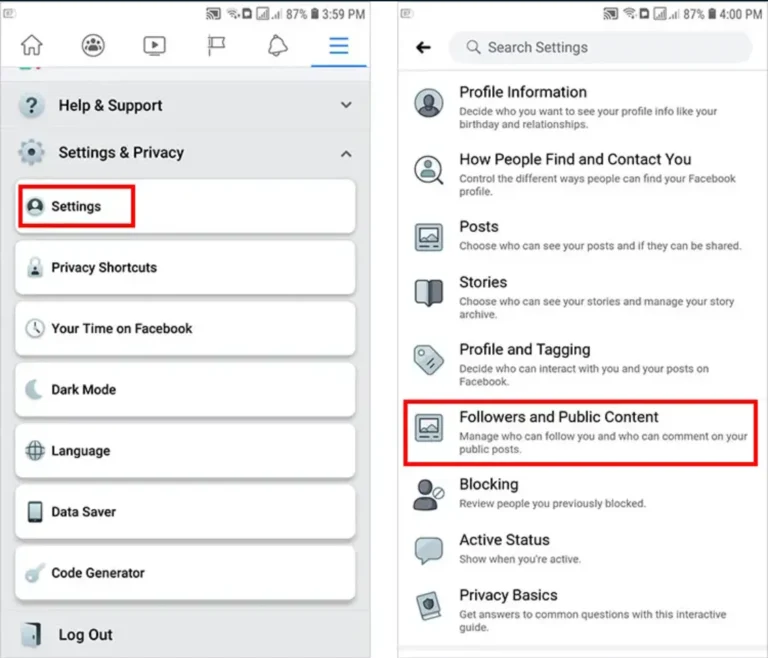Open Stories privacy settings

(x=583, y=296)
